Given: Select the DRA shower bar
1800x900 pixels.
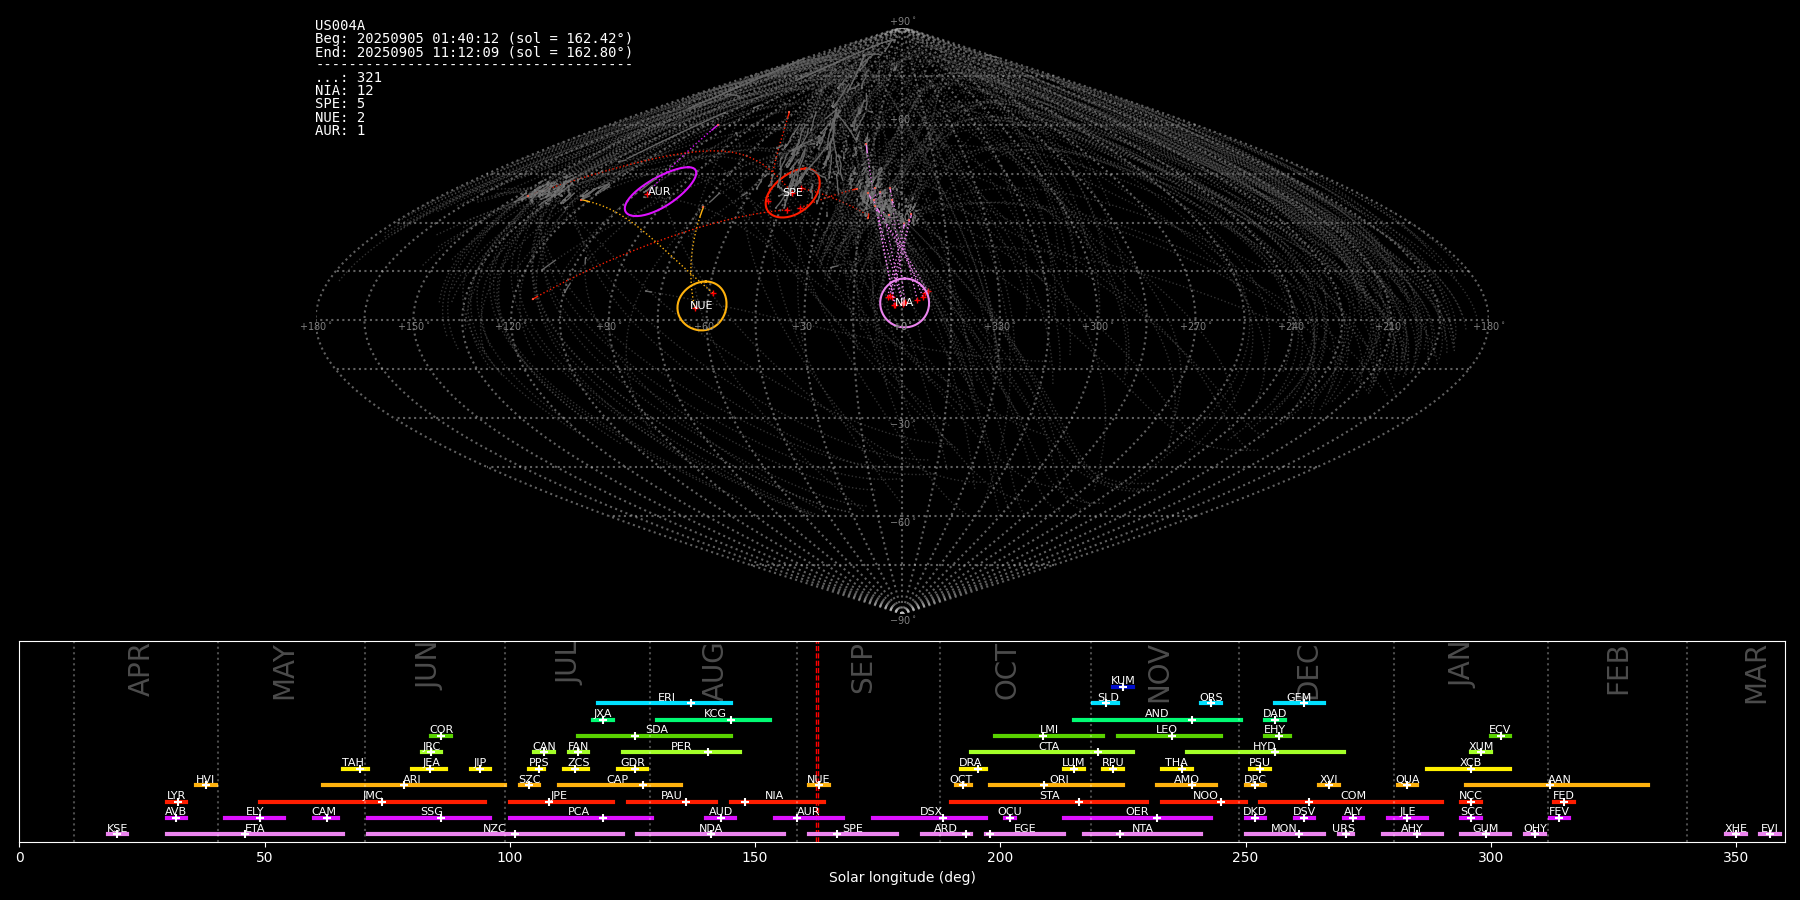Looking at the screenshot, I should [x=973, y=769].
